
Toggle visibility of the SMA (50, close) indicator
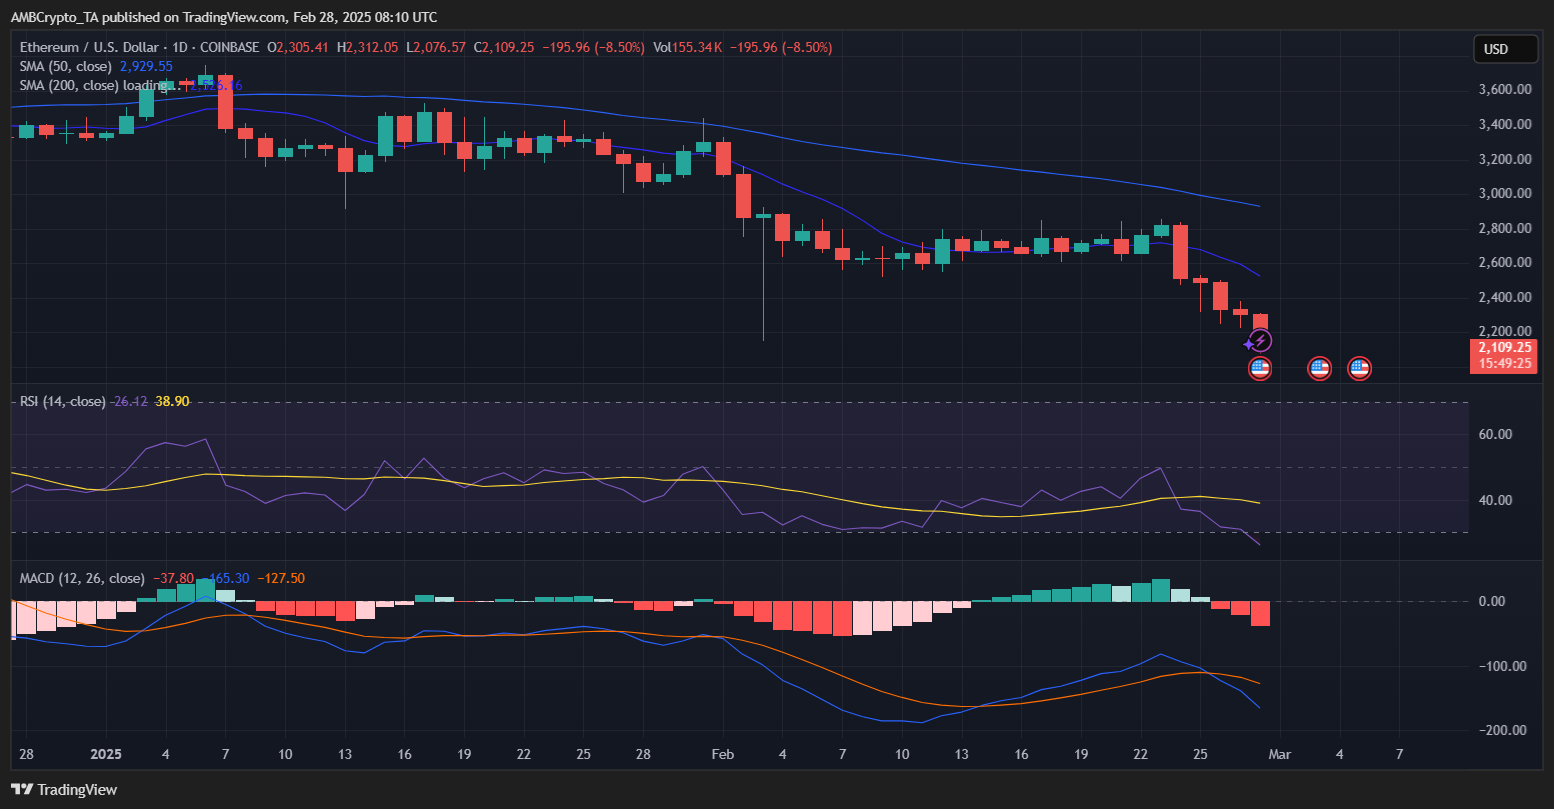coord(64,66)
